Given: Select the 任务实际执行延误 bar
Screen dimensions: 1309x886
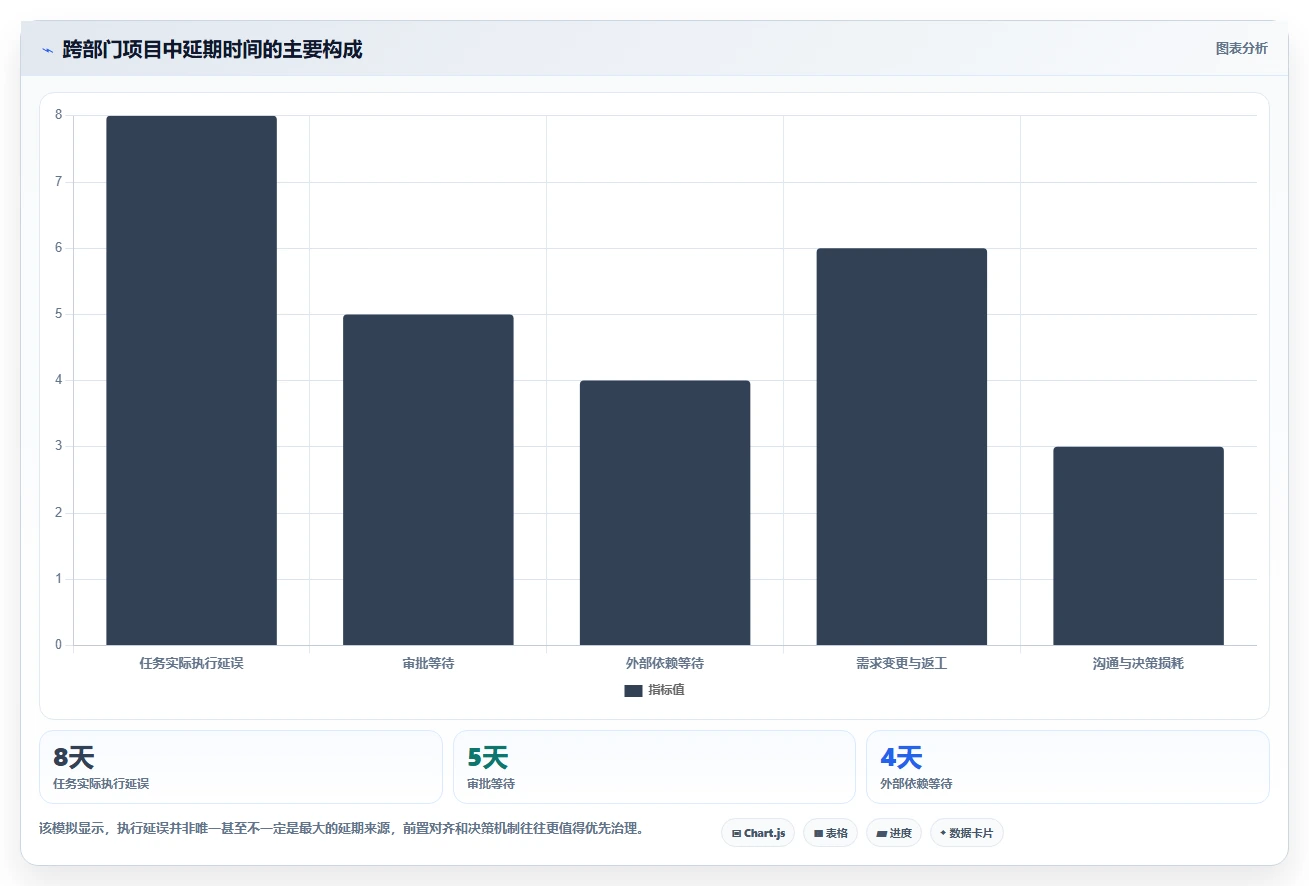Looking at the screenshot, I should [191, 380].
